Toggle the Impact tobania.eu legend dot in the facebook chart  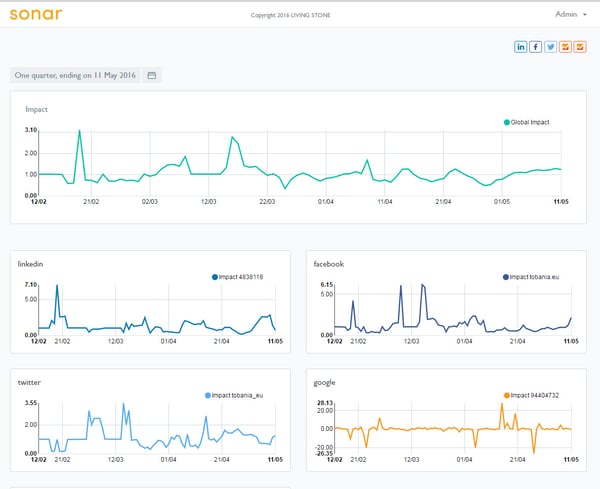point(505,277)
